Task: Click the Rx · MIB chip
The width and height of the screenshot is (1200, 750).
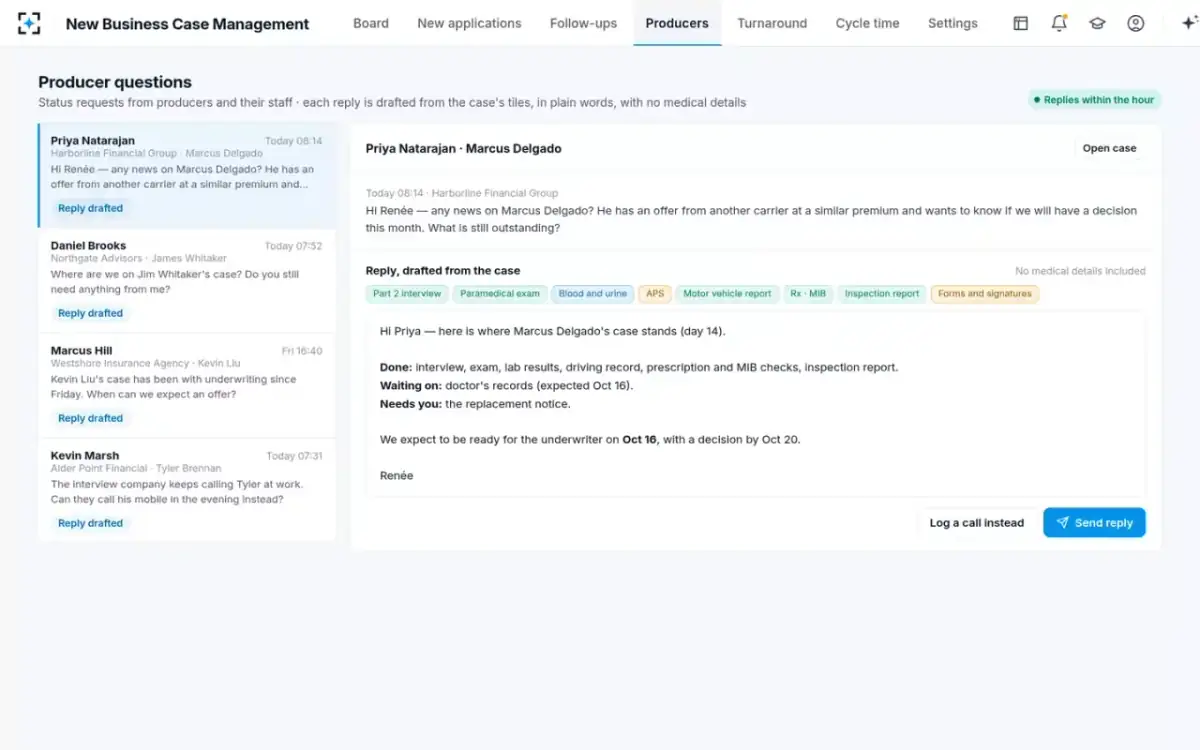Action: click(x=808, y=294)
